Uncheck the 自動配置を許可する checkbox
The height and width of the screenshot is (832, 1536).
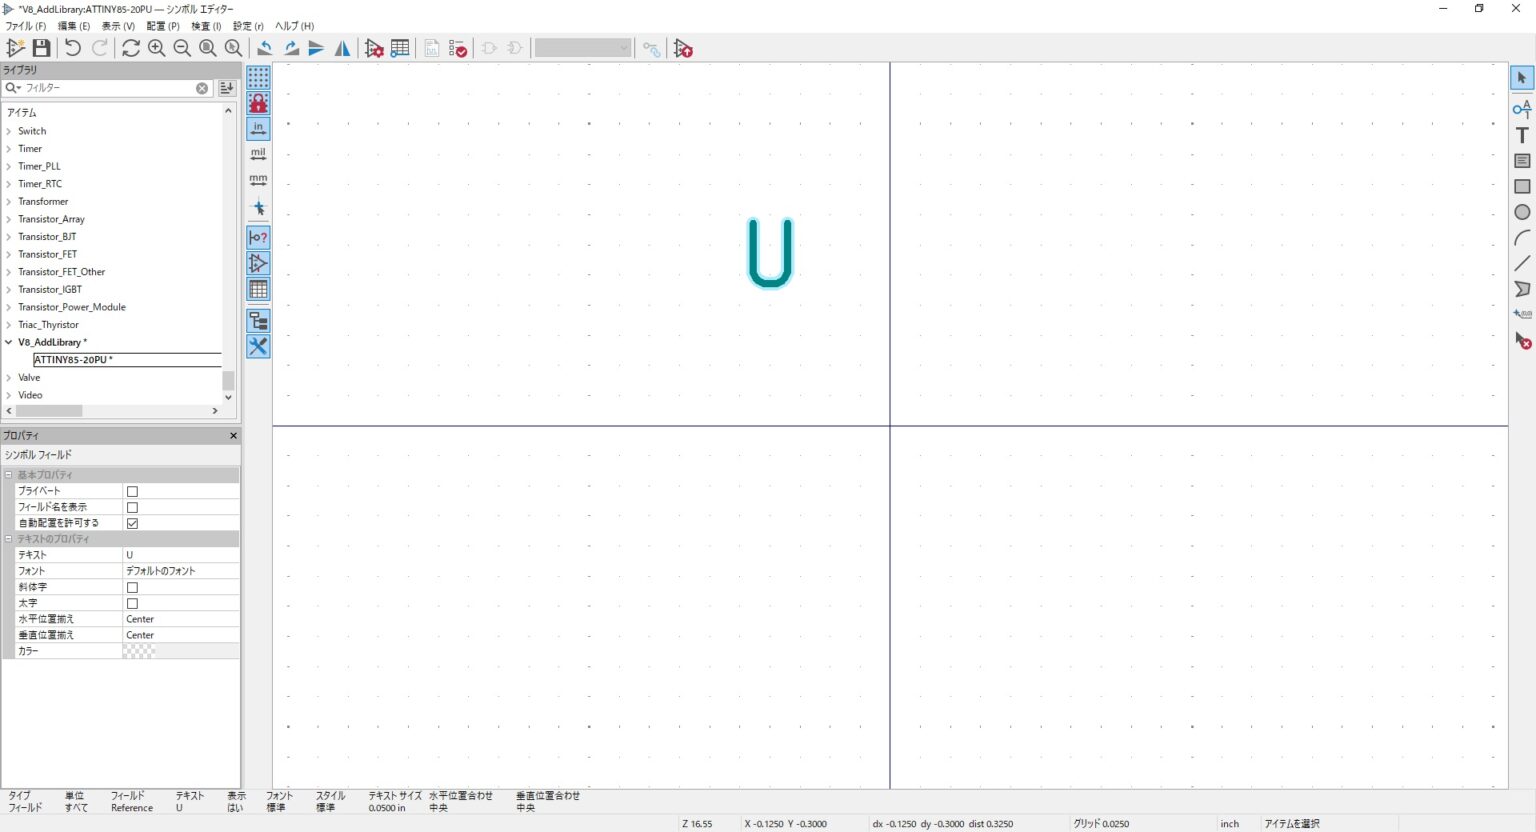tap(132, 523)
